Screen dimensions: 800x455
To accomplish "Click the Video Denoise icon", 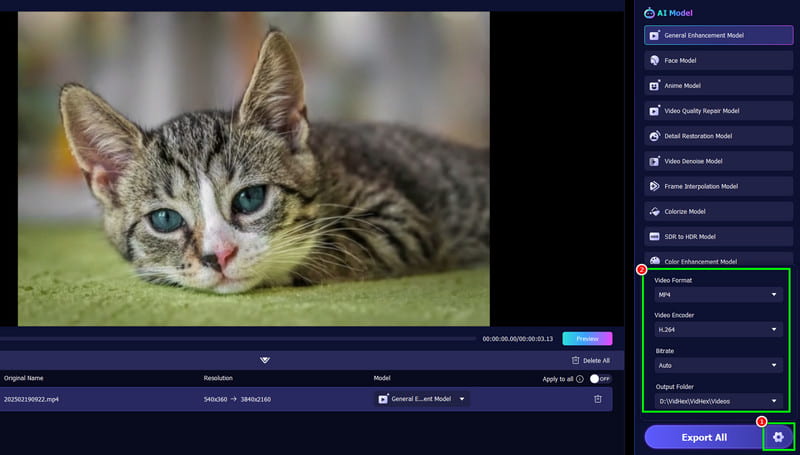I will pyautogui.click(x=654, y=161).
